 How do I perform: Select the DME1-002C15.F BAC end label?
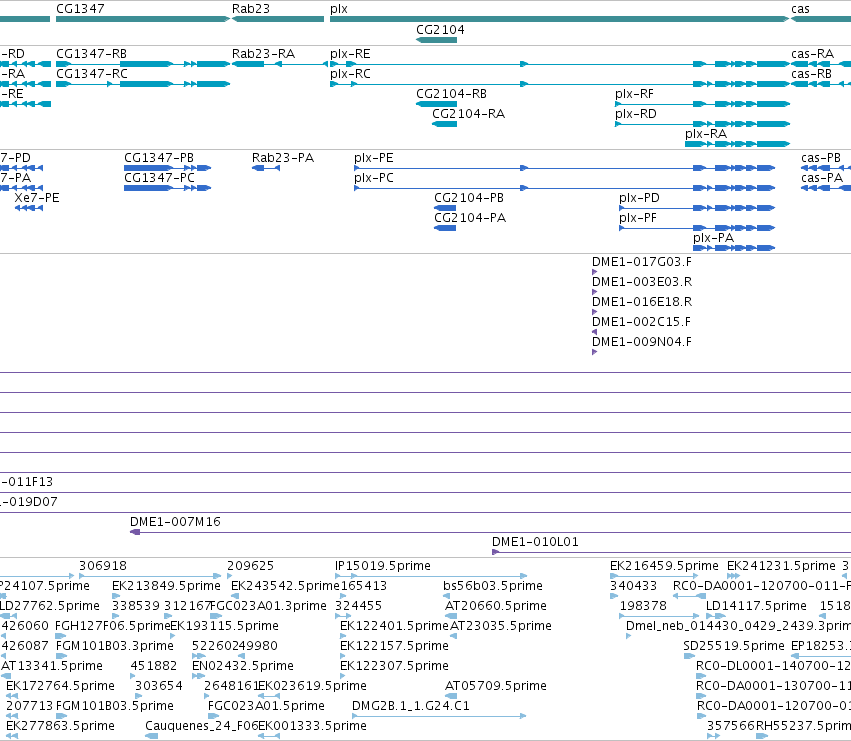pyautogui.click(x=641, y=322)
